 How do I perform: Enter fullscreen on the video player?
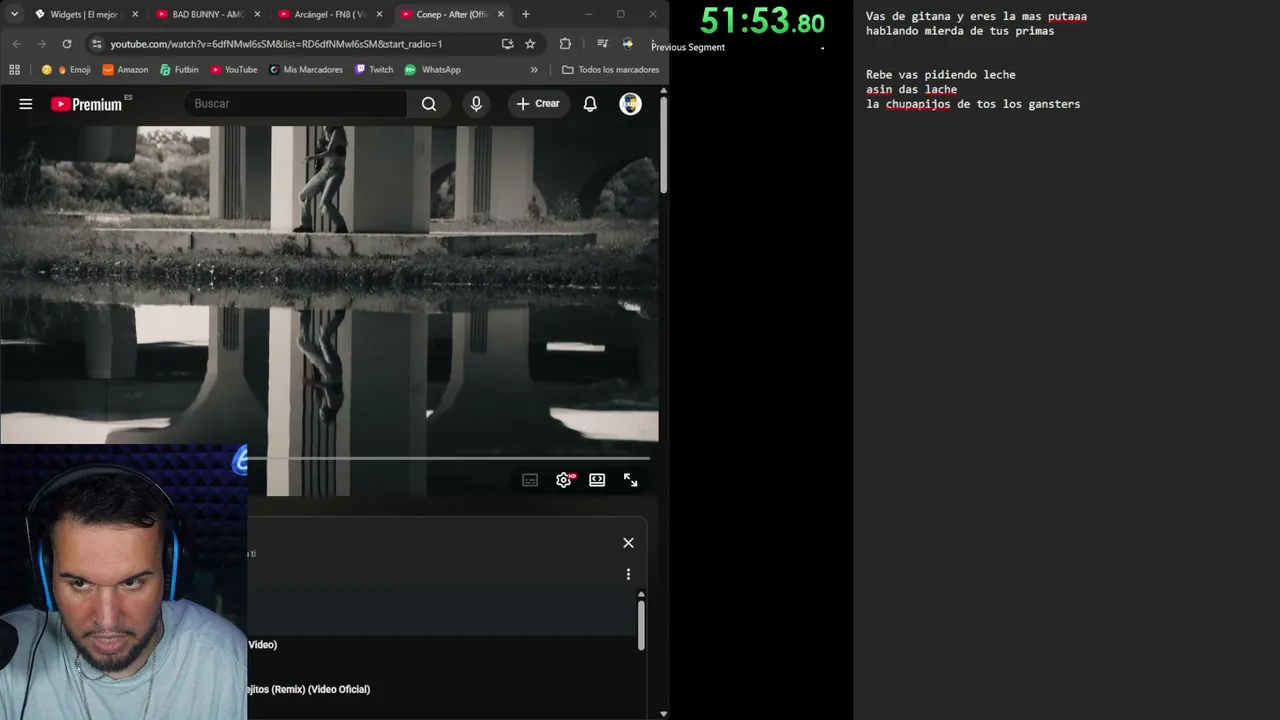(x=630, y=480)
